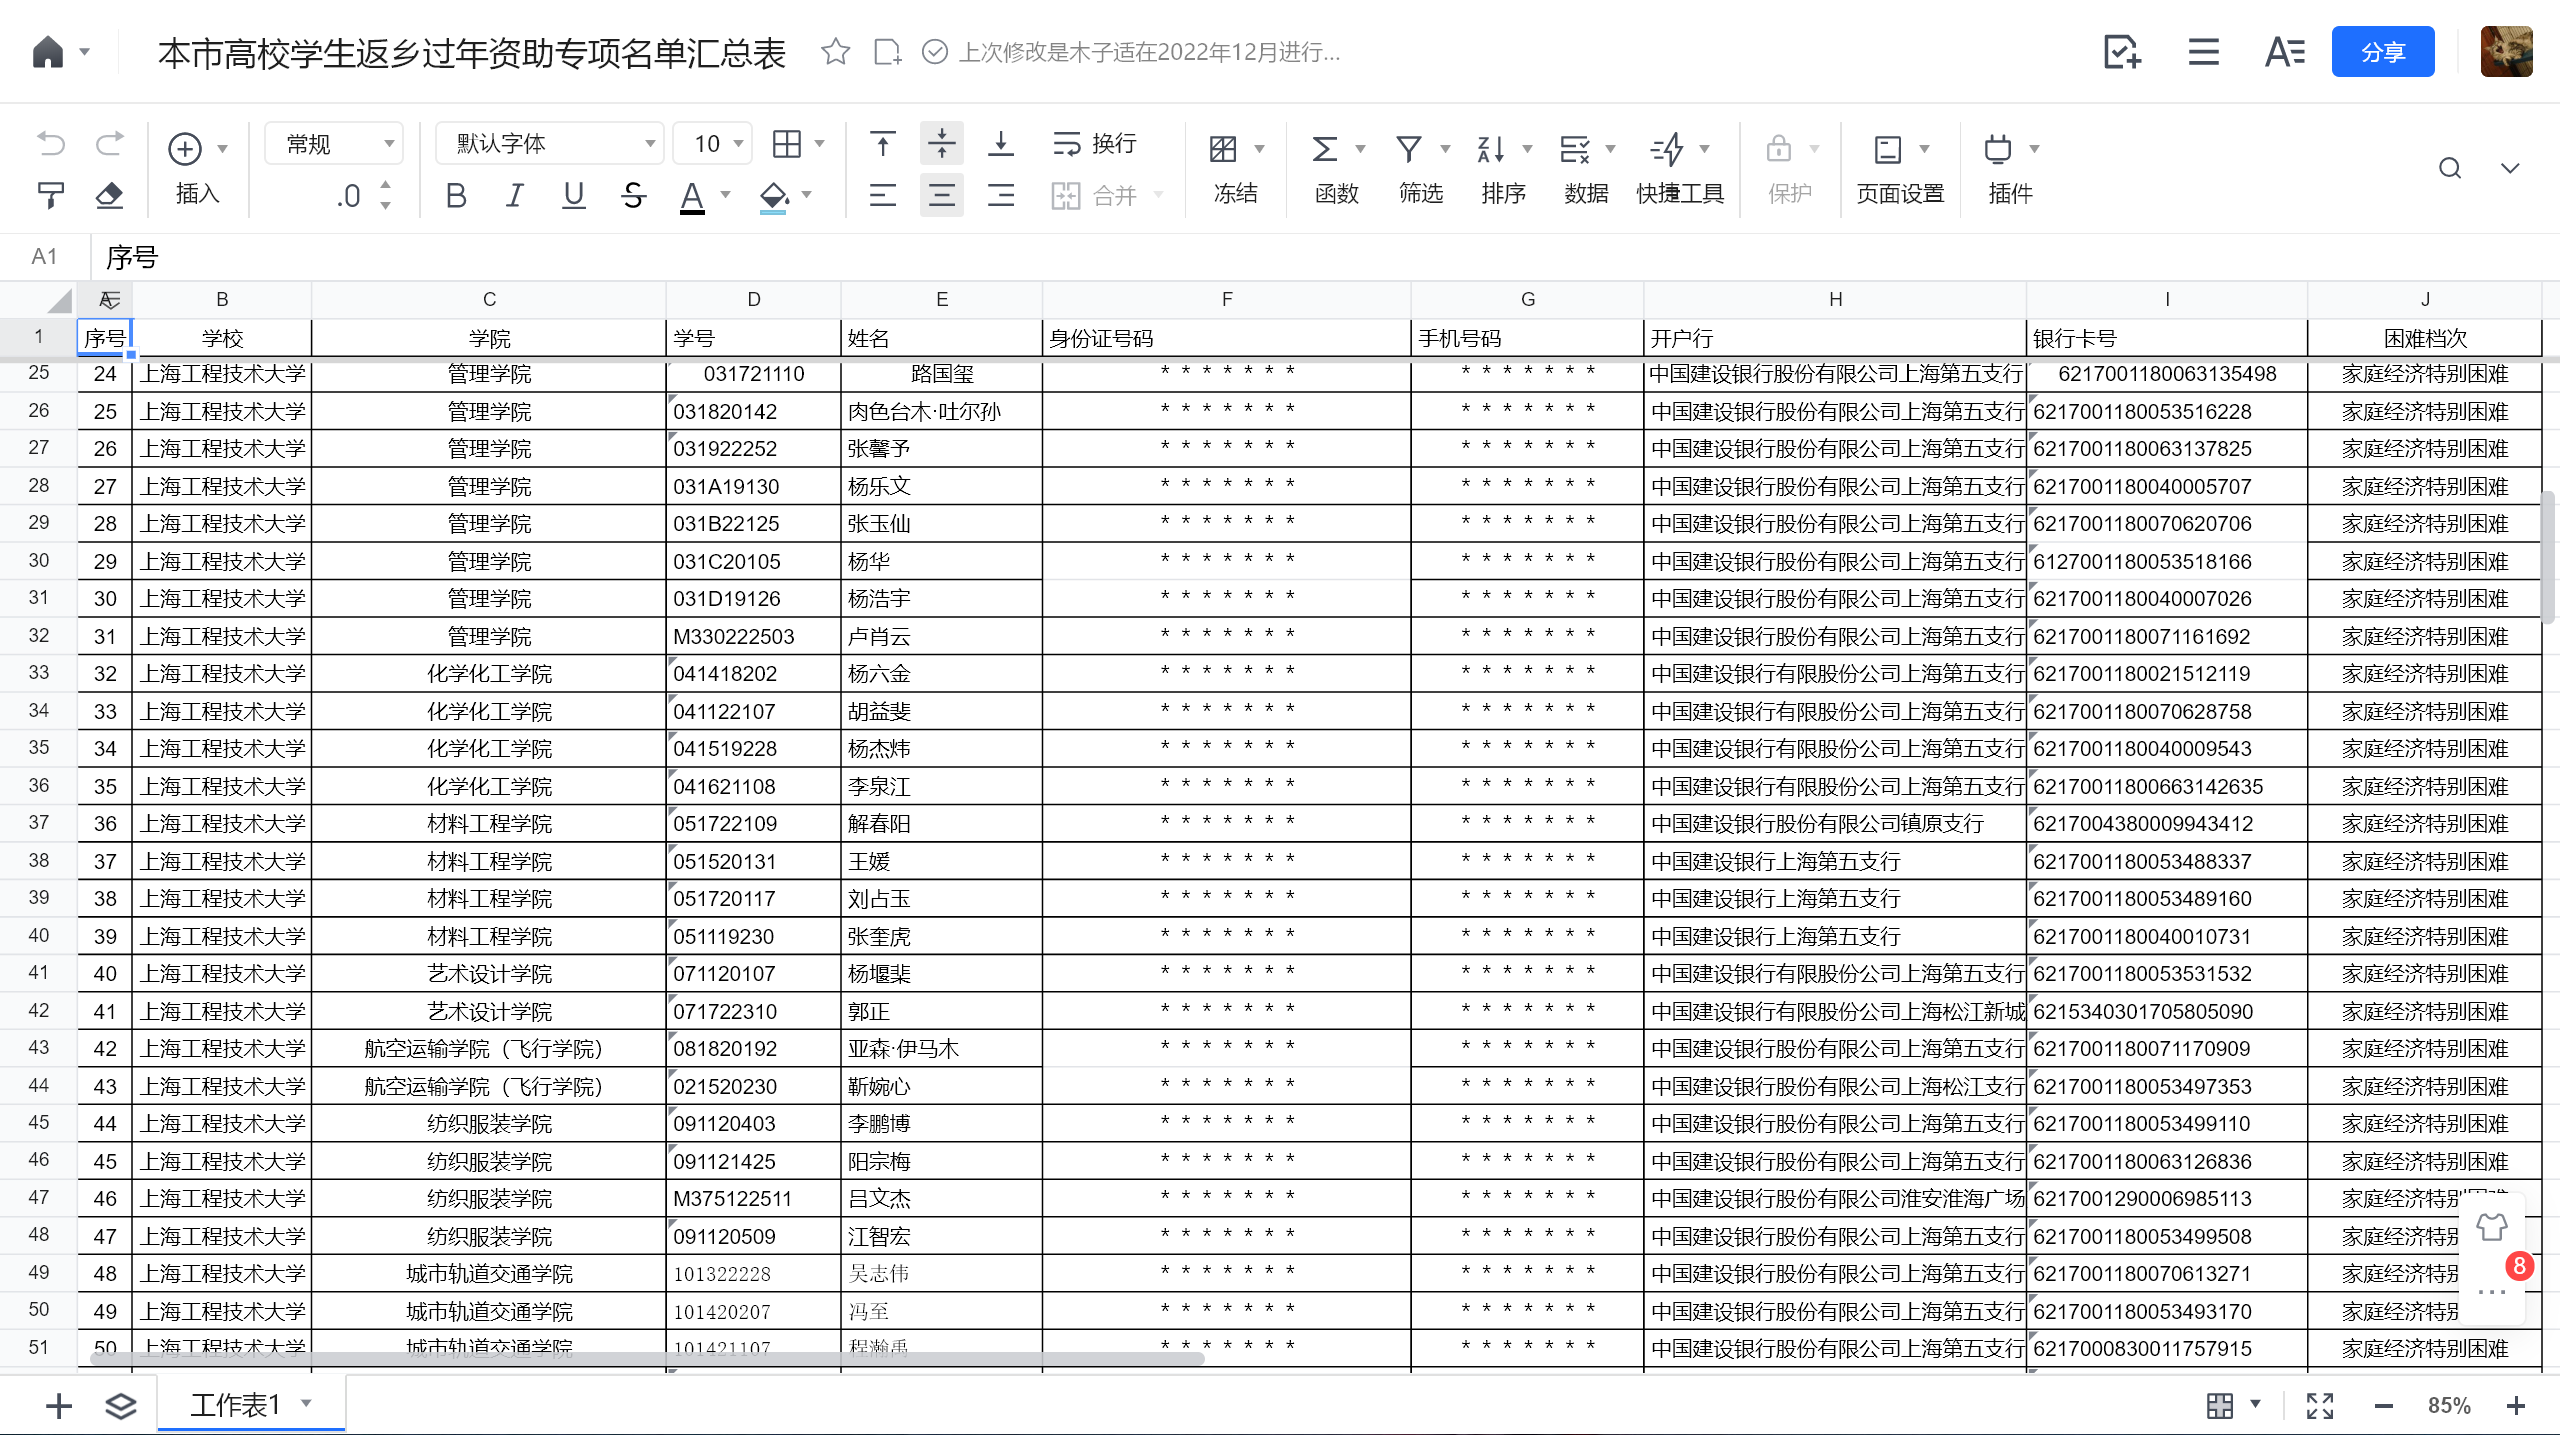
Task: Align cell content to top
Action: tap(882, 144)
